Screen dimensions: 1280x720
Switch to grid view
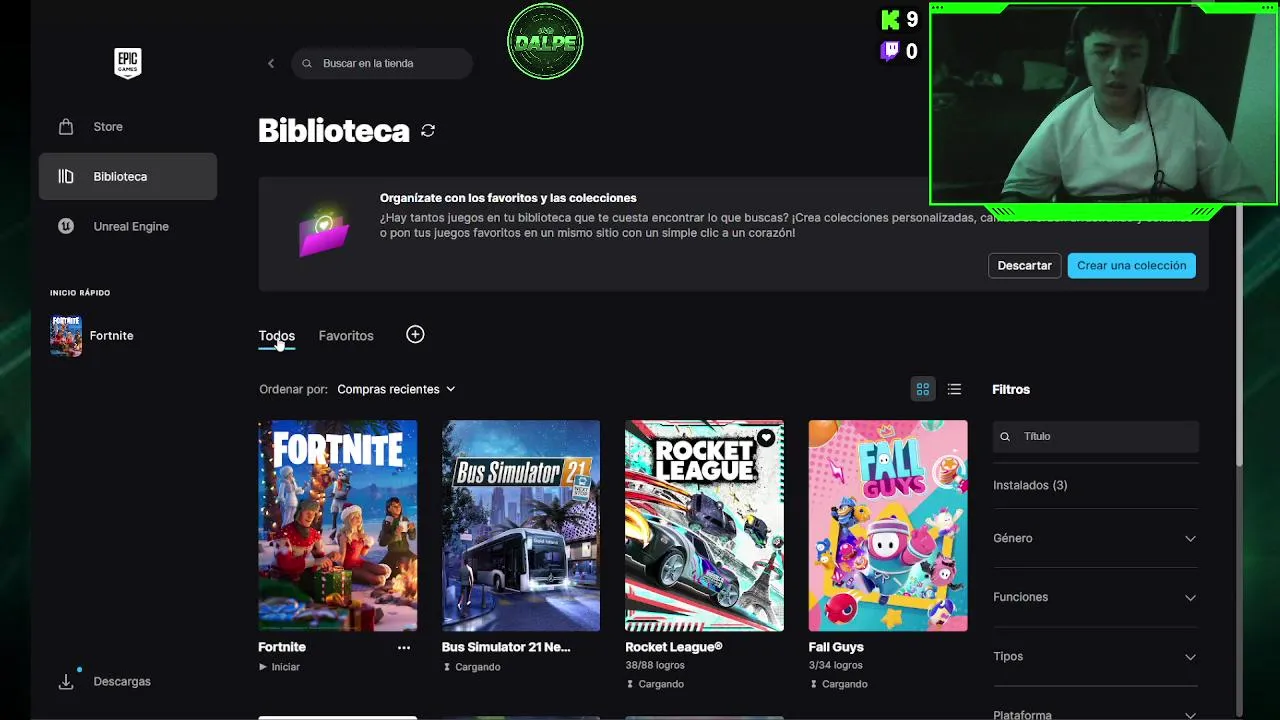(x=923, y=389)
